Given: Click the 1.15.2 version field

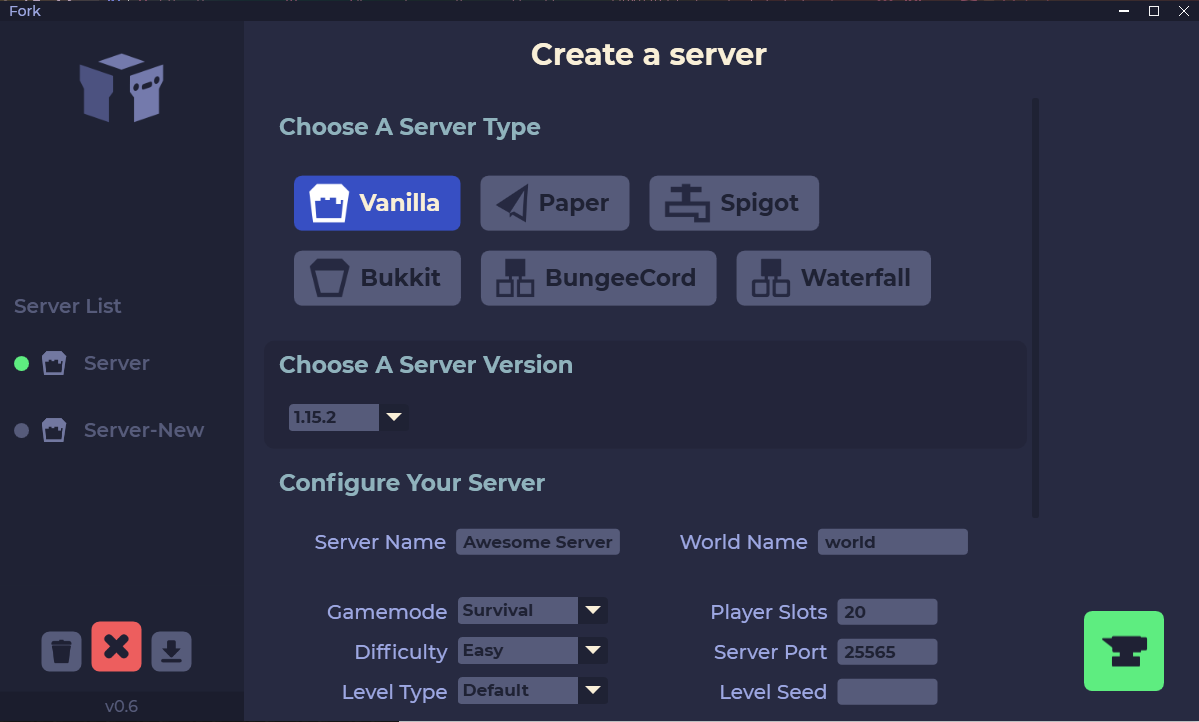Looking at the screenshot, I should (333, 417).
